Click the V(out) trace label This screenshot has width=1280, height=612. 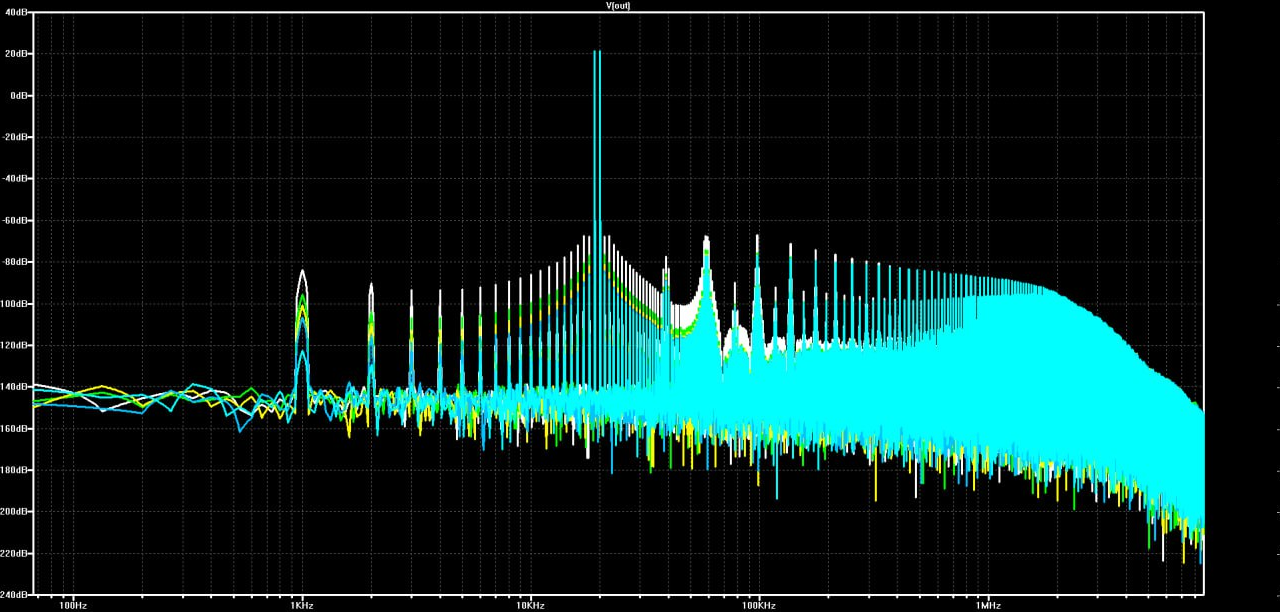(x=618, y=5)
